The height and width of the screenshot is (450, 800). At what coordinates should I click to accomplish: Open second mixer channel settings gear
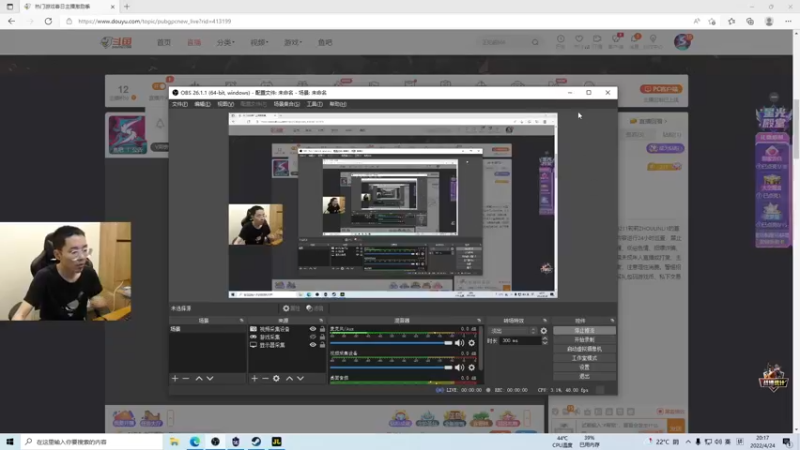tap(471, 367)
